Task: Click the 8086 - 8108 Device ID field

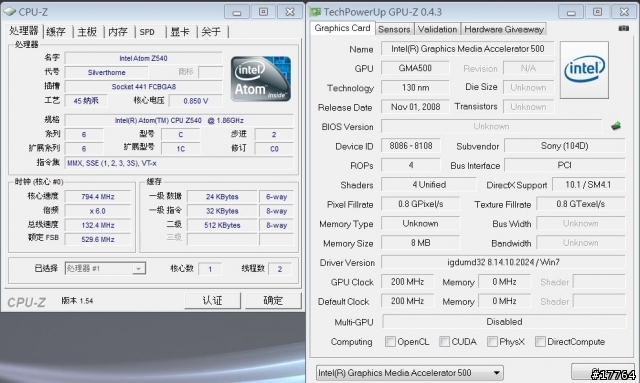Action: point(411,146)
